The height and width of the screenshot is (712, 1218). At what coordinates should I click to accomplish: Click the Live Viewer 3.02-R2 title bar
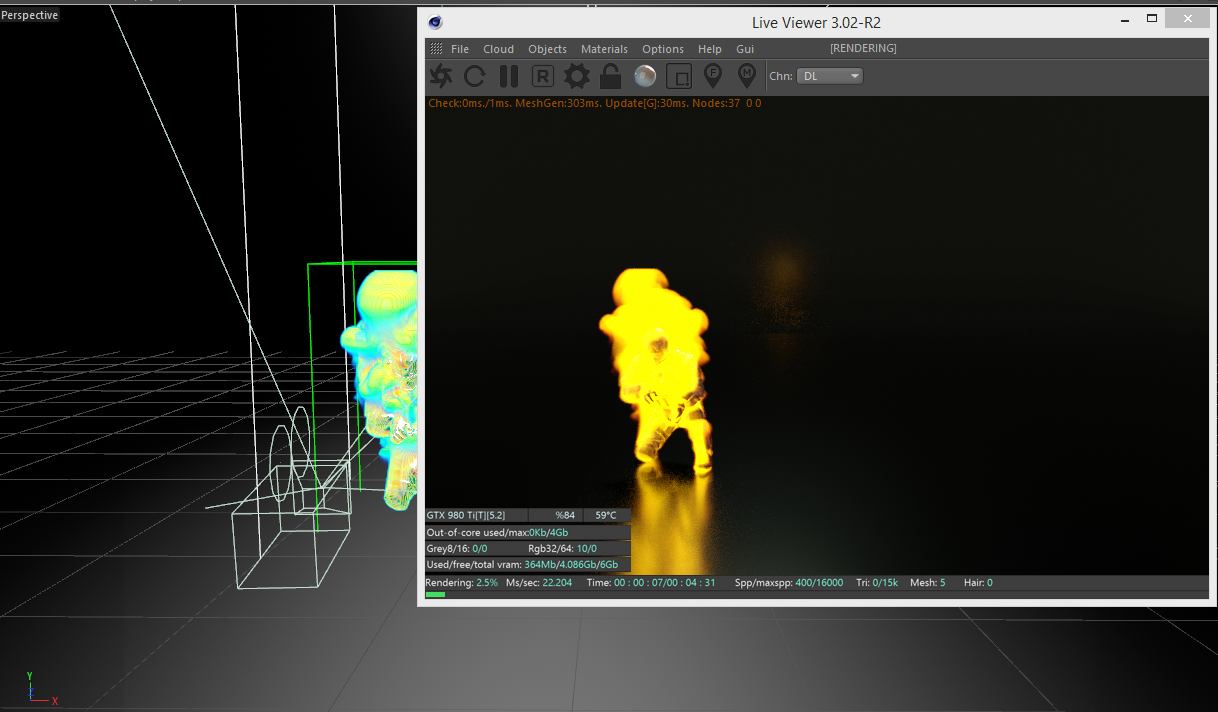[x=816, y=22]
